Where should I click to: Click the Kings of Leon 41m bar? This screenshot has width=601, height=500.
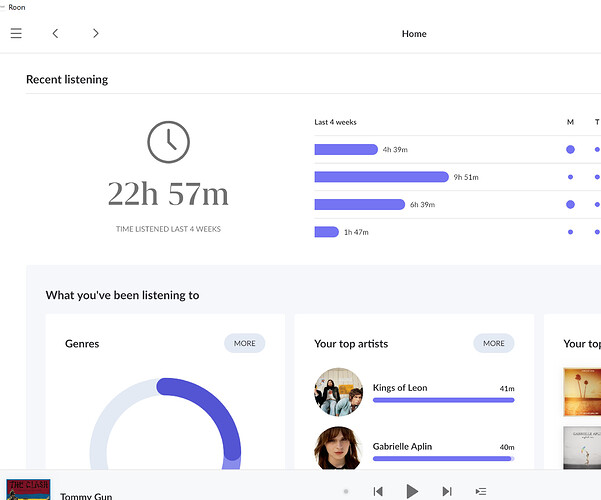pyautogui.click(x=443, y=400)
